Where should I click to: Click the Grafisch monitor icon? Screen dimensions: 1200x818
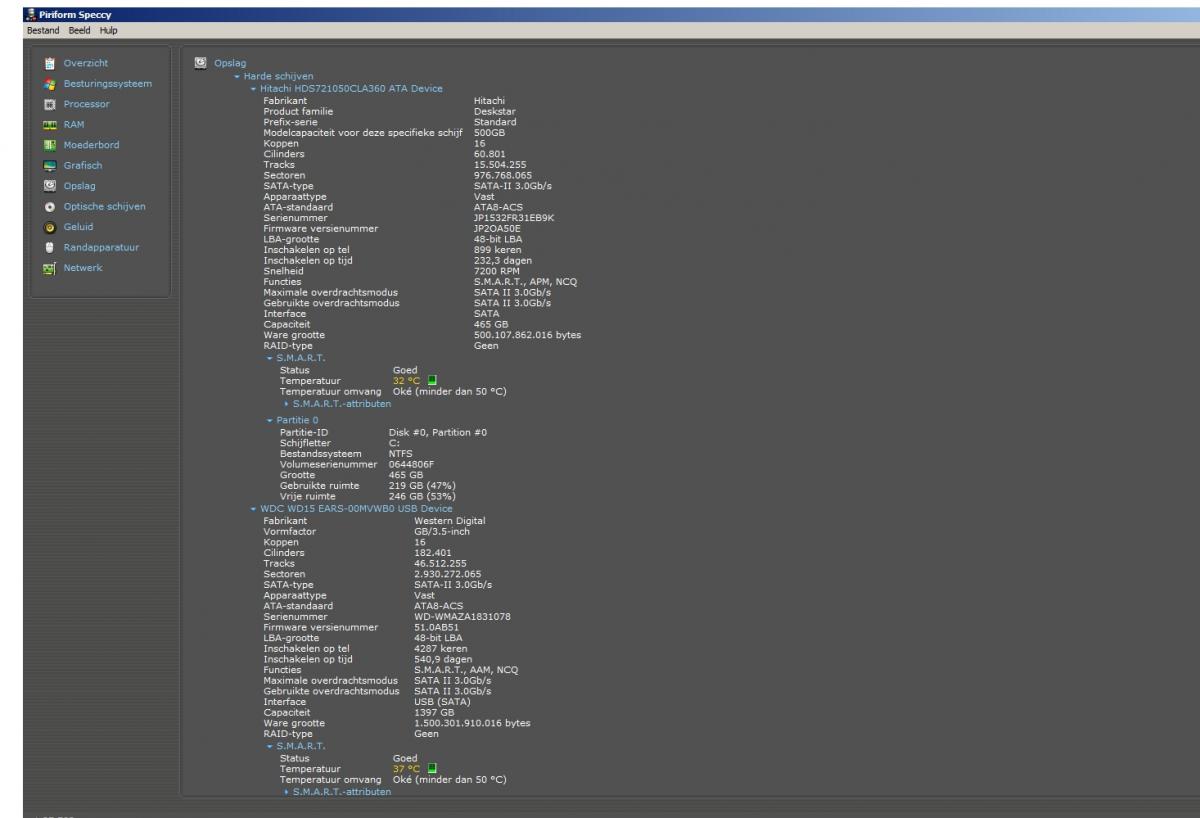(x=49, y=166)
